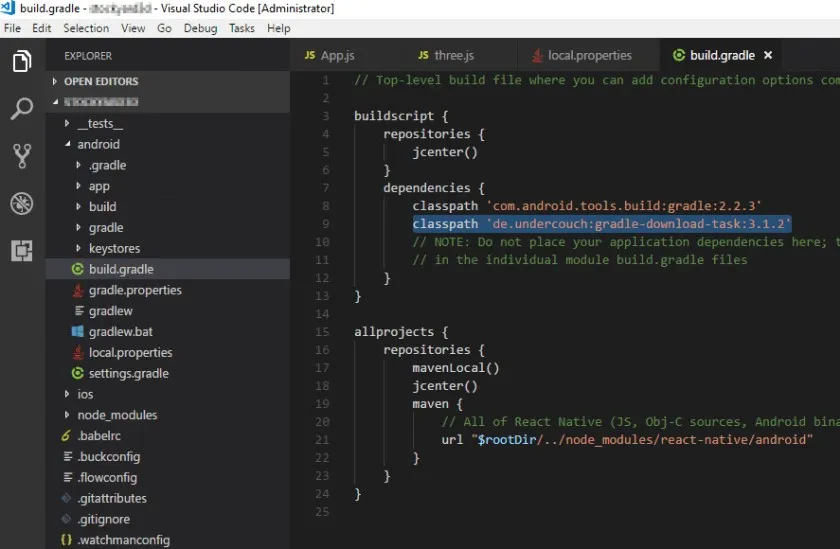
Task: Switch to the local.properties tab
Action: point(589,55)
